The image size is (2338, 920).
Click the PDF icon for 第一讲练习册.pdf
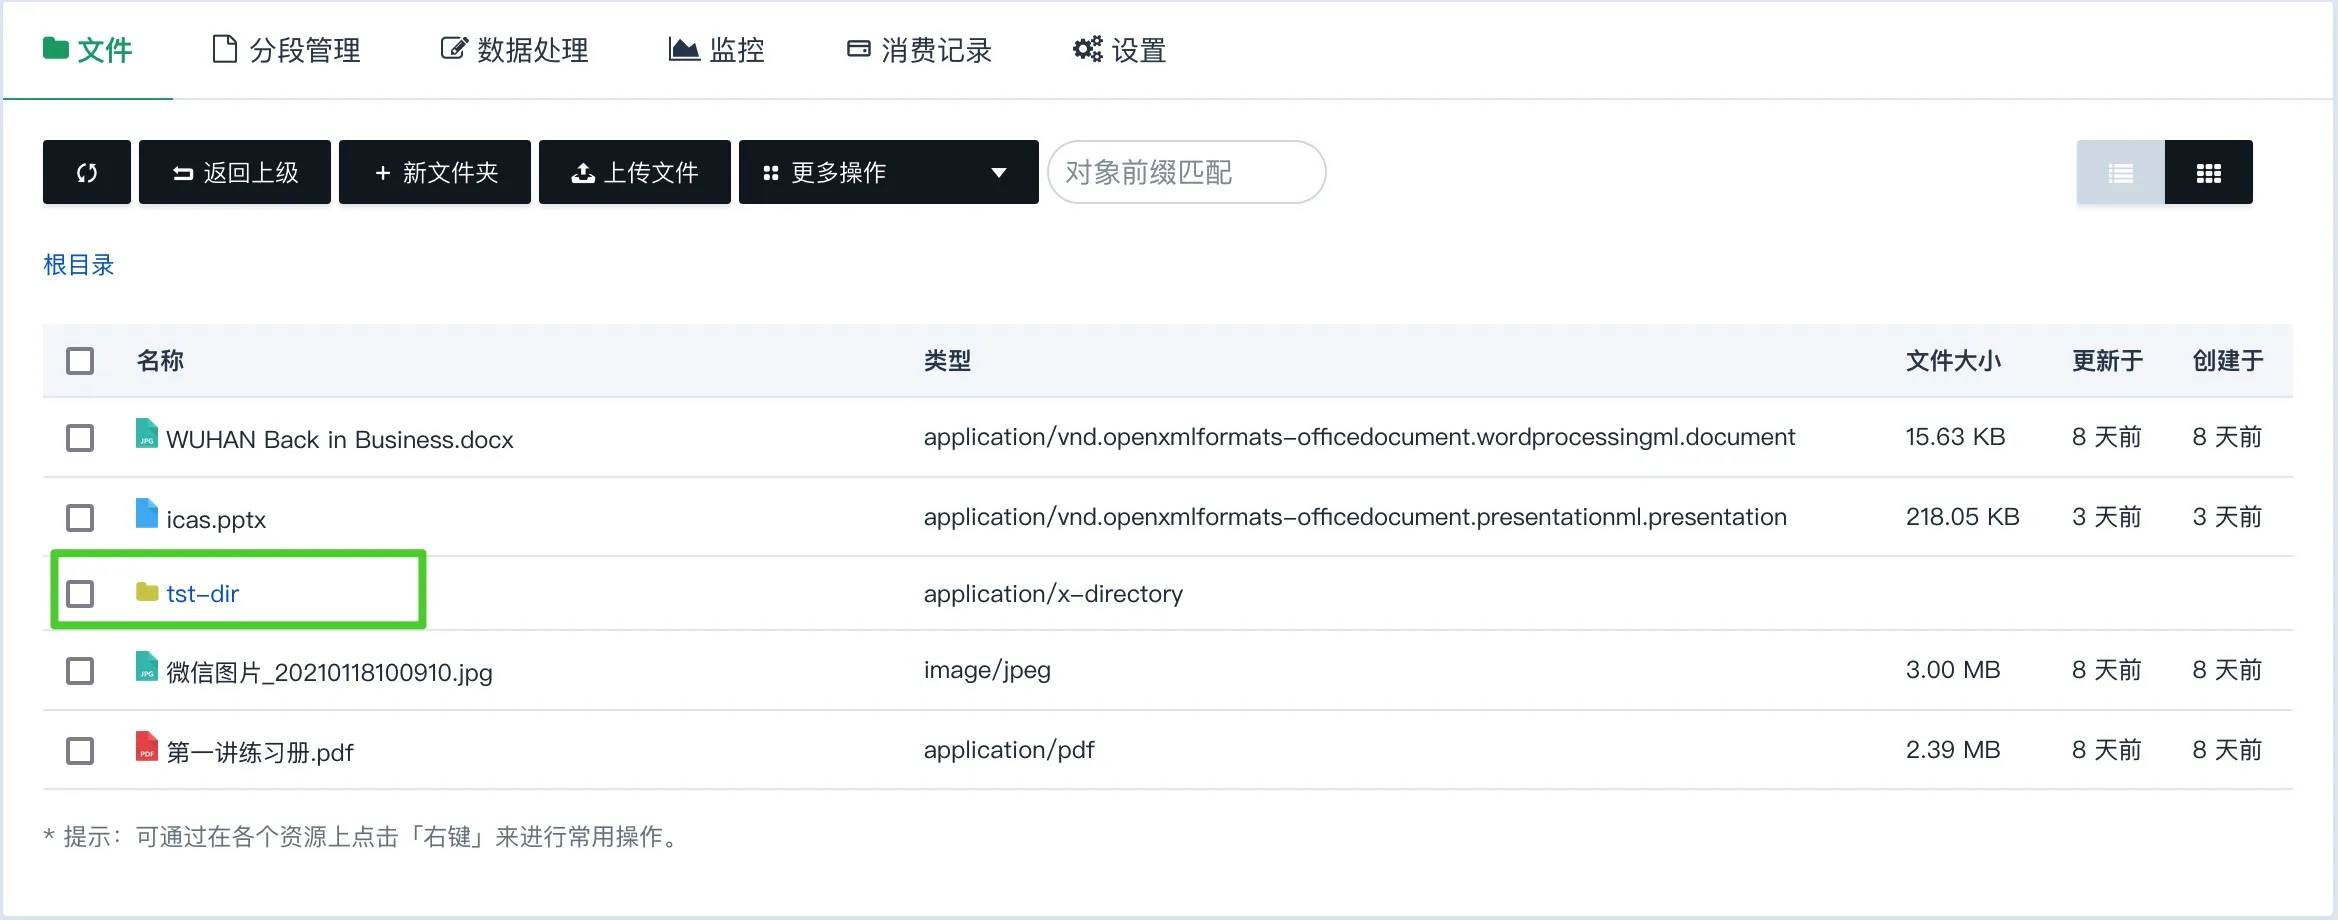point(146,750)
